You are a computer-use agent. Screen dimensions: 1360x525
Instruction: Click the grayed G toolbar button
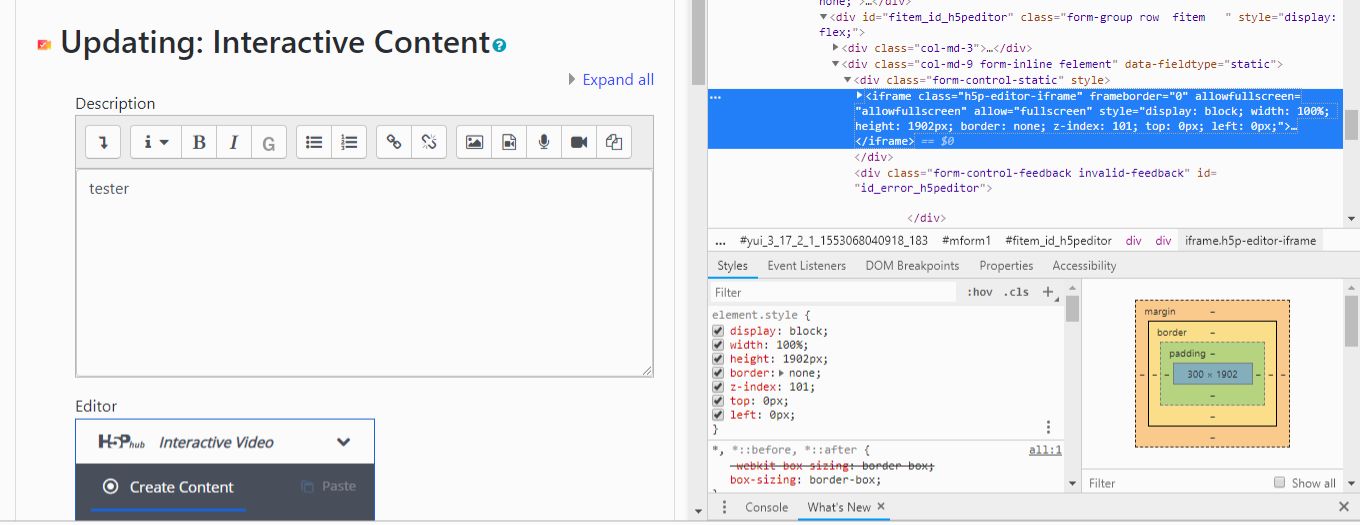268,142
